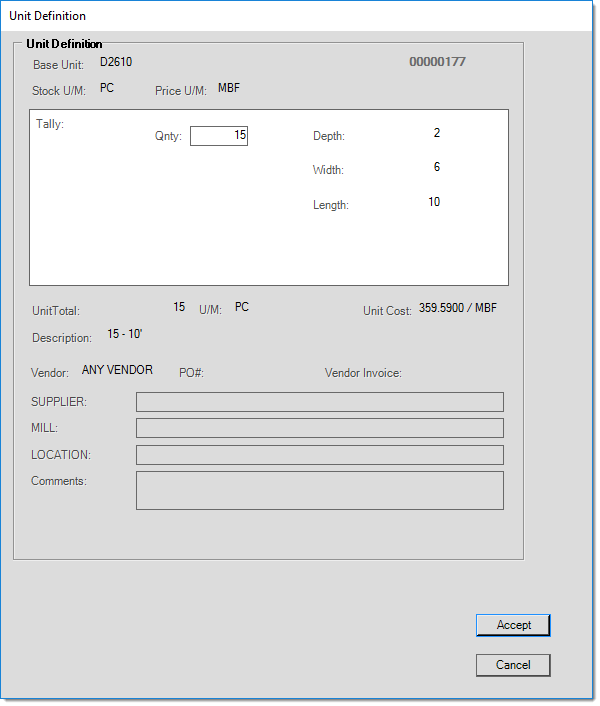600x706 pixels.
Task: Click the Width label
Action: (x=328, y=170)
